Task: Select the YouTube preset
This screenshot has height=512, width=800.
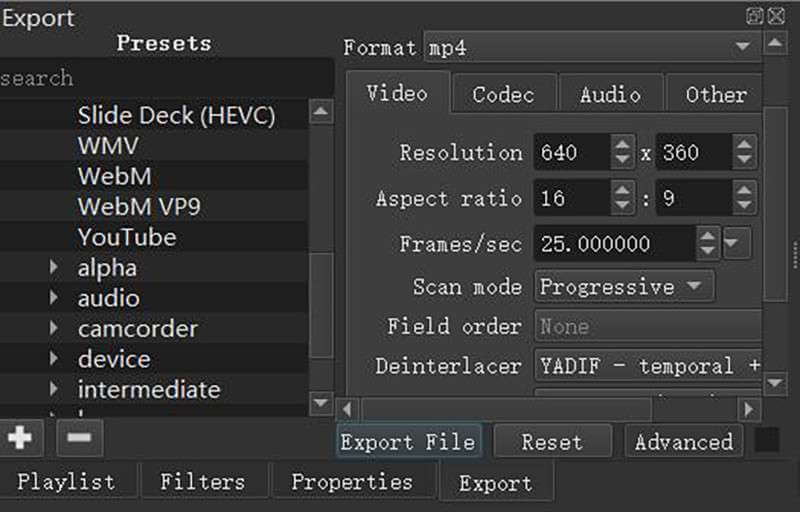Action: [x=127, y=238]
